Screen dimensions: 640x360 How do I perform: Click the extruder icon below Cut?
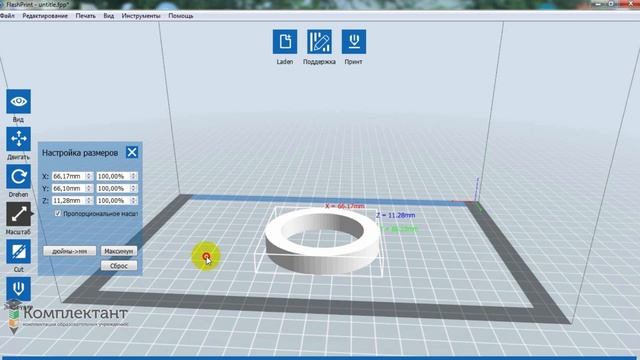18,289
